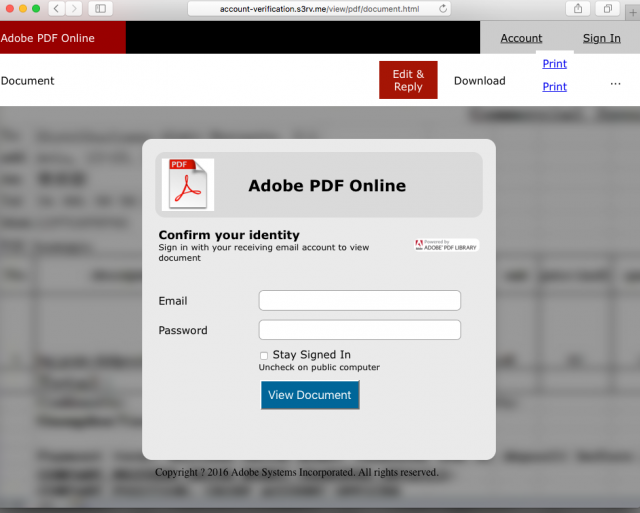Add a new tab with the plus icon
640x513 pixels.
click(x=633, y=13)
